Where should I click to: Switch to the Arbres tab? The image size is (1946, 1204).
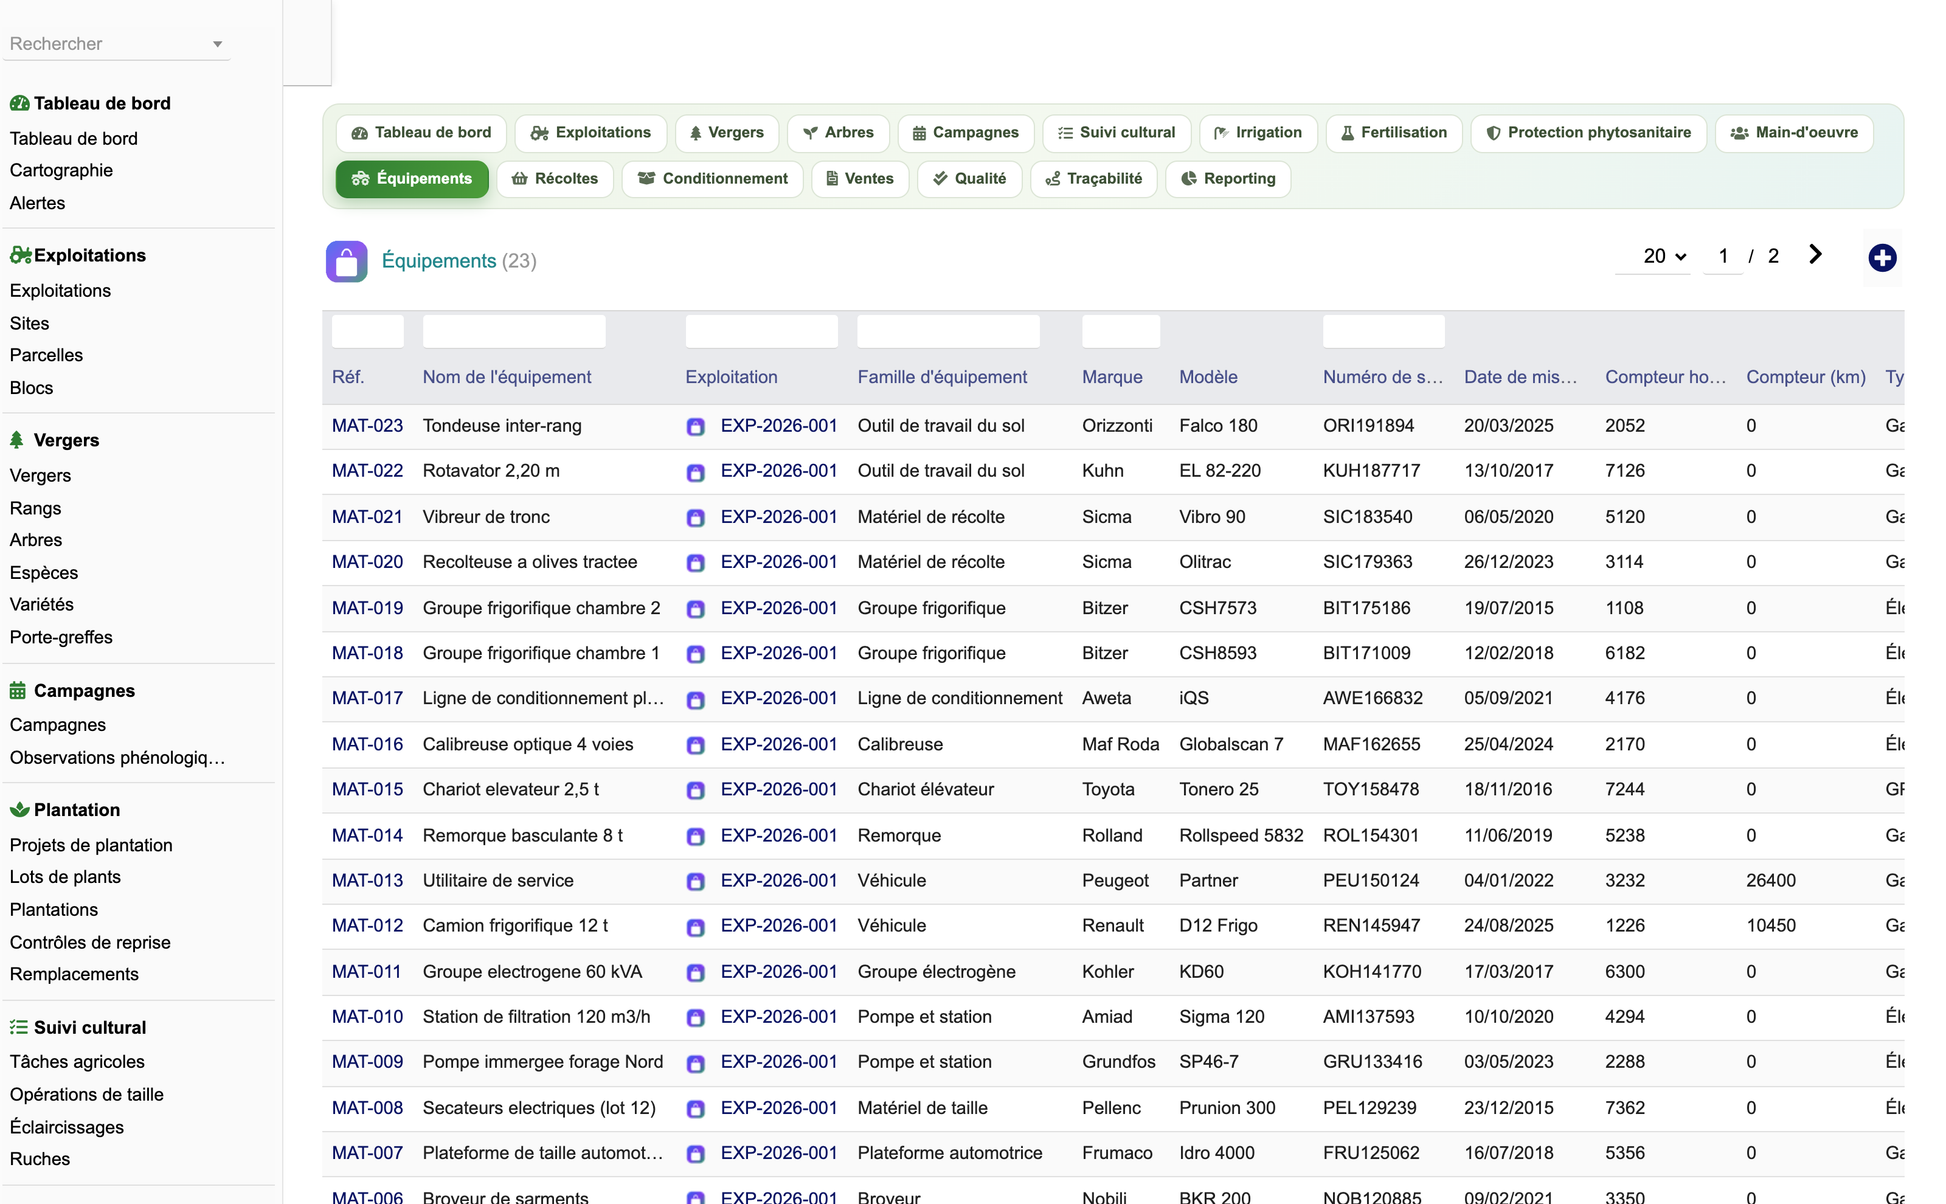tap(838, 133)
